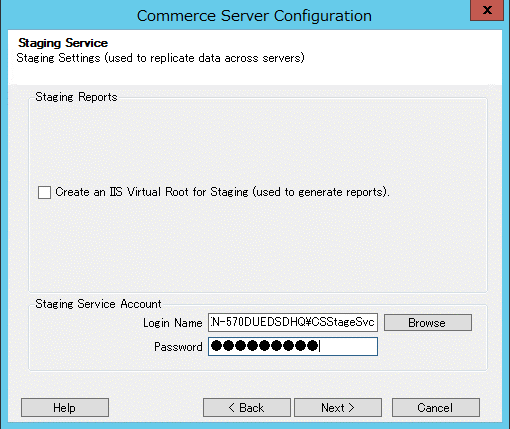Open Help for the Staging Service page
The width and height of the screenshot is (510, 429).
[x=65, y=407]
